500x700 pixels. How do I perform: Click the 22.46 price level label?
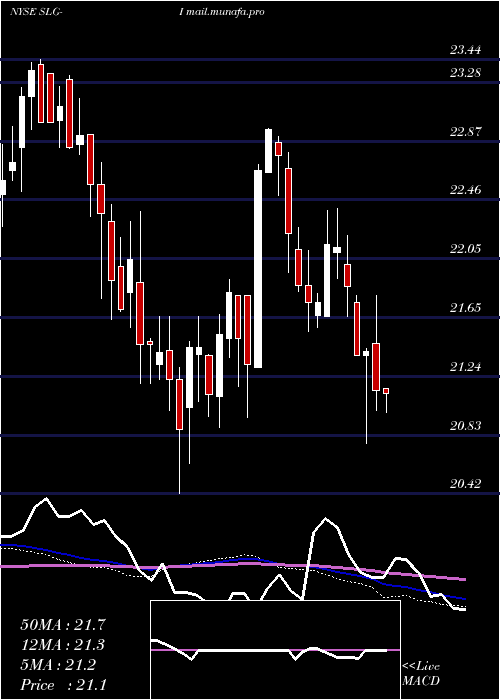click(465, 190)
